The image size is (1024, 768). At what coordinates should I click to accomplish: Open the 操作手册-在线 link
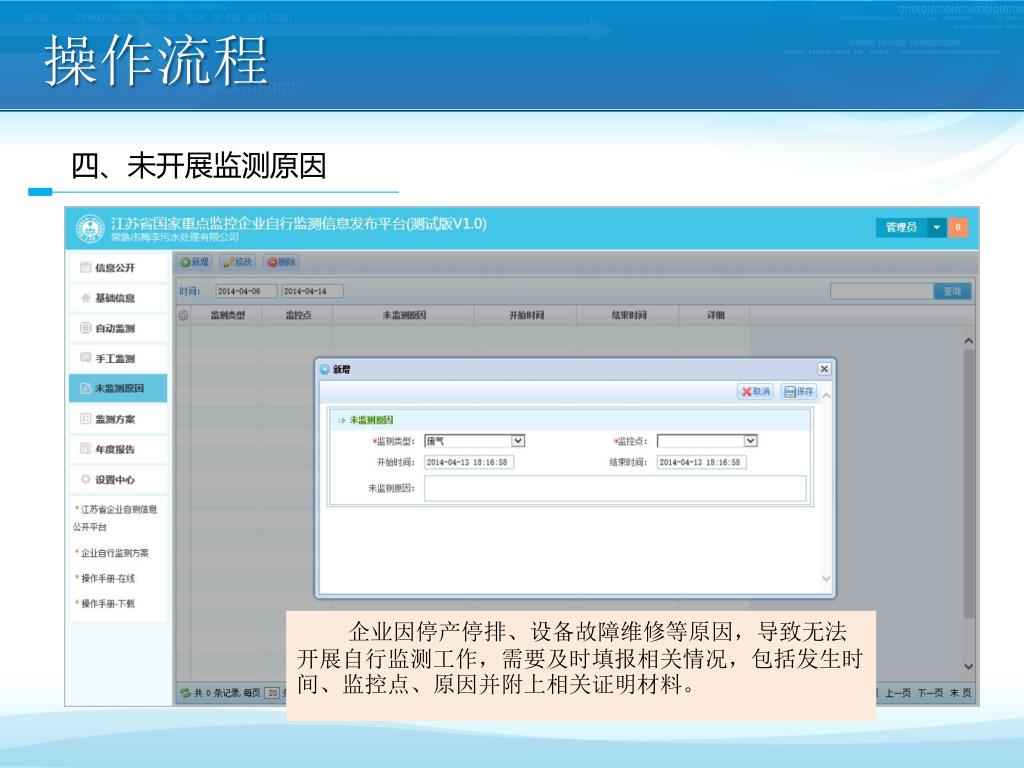point(108,578)
